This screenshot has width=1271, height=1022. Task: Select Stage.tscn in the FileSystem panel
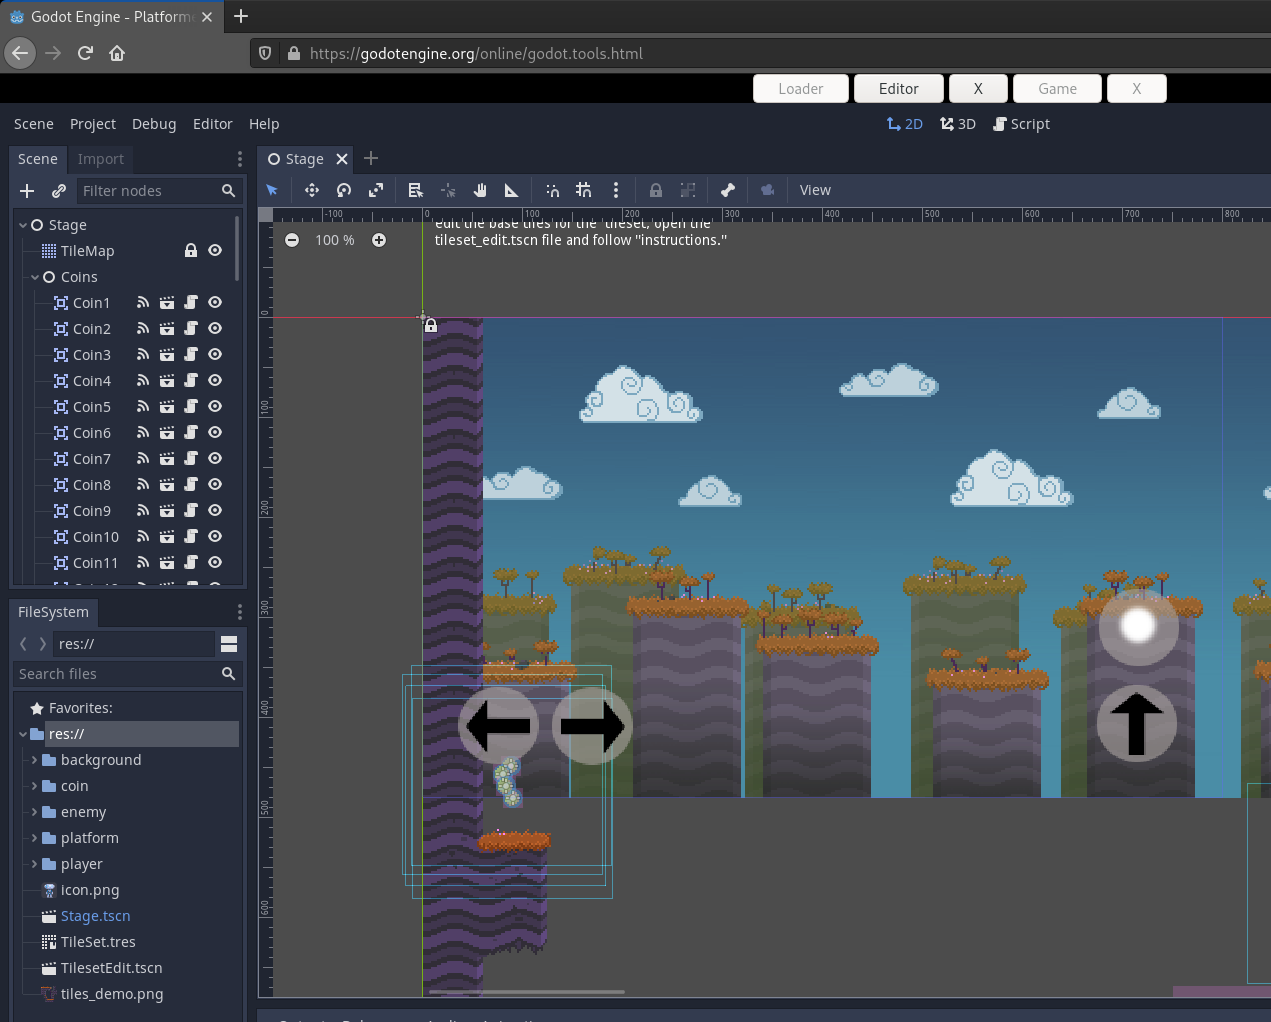95,916
